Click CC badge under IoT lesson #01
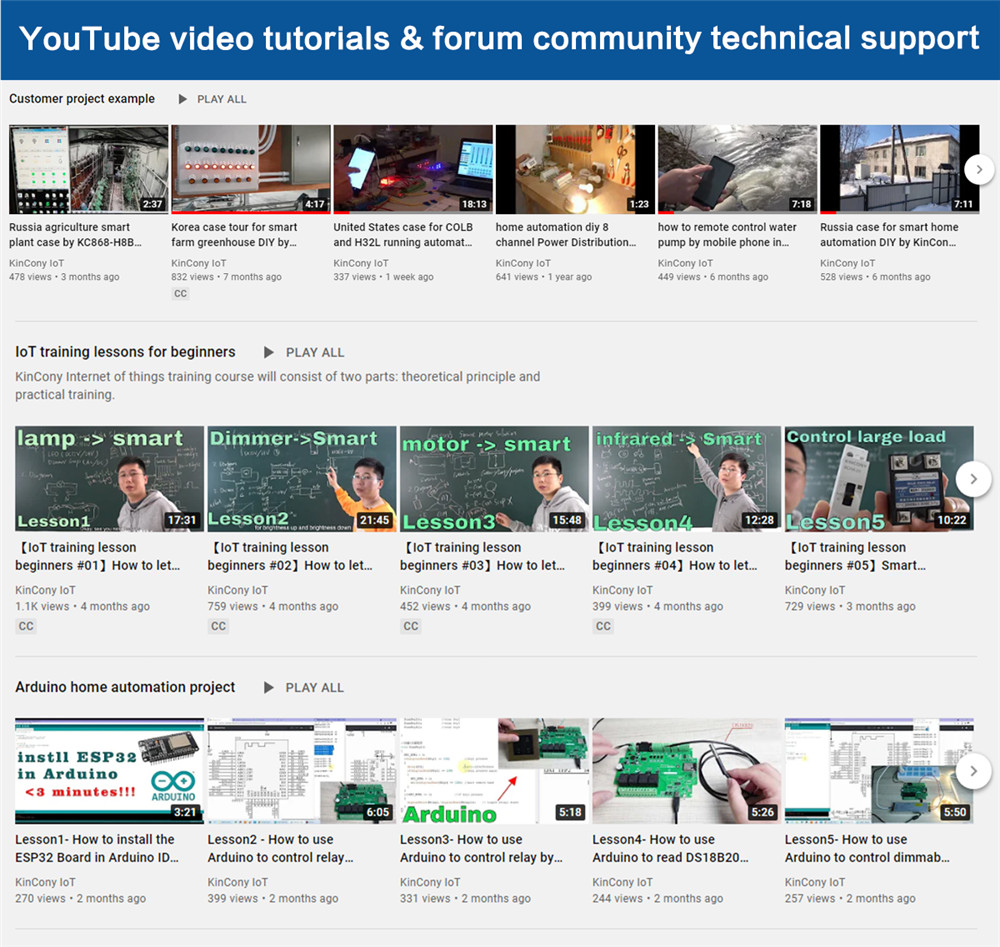The width and height of the screenshot is (1000, 947). click(x=26, y=626)
